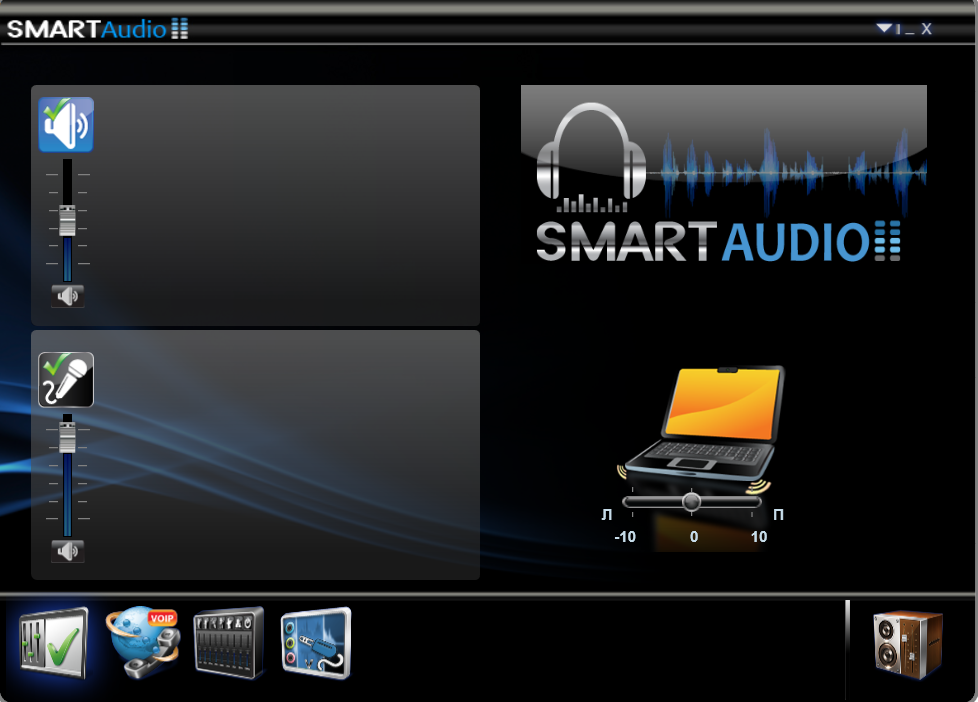Click the 10 balance value label
The height and width of the screenshot is (702, 978).
click(759, 537)
